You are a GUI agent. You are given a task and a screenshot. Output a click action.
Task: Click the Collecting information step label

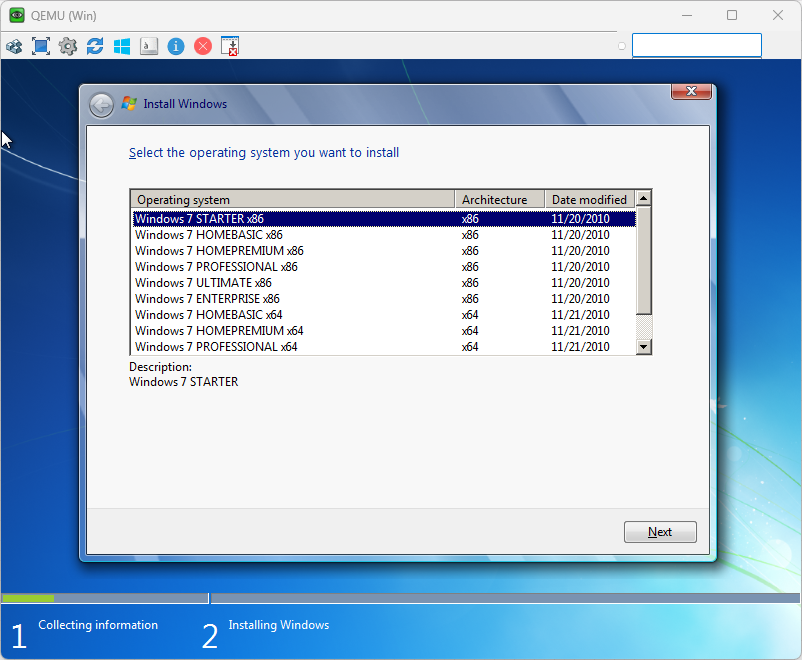[x=98, y=625]
